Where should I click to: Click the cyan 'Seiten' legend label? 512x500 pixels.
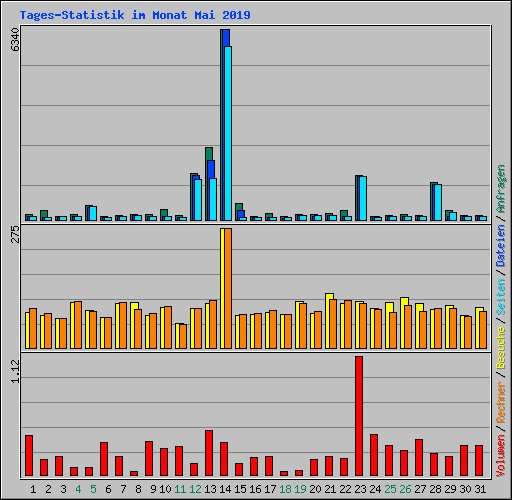click(500, 297)
